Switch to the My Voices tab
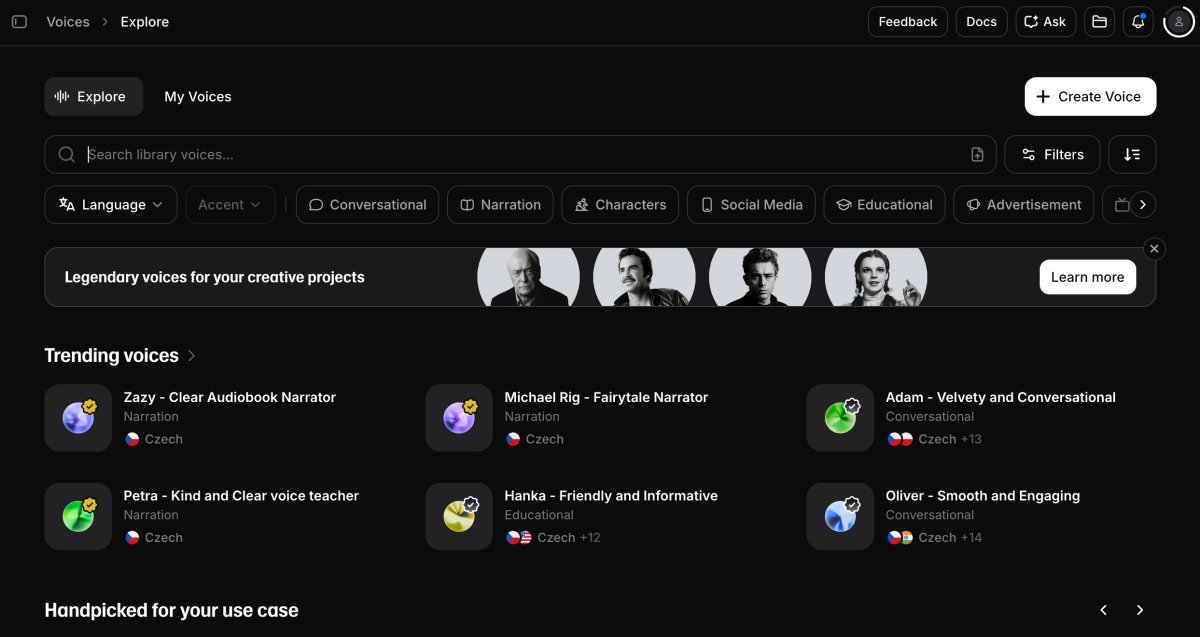This screenshot has height=637, width=1200. coord(197,96)
